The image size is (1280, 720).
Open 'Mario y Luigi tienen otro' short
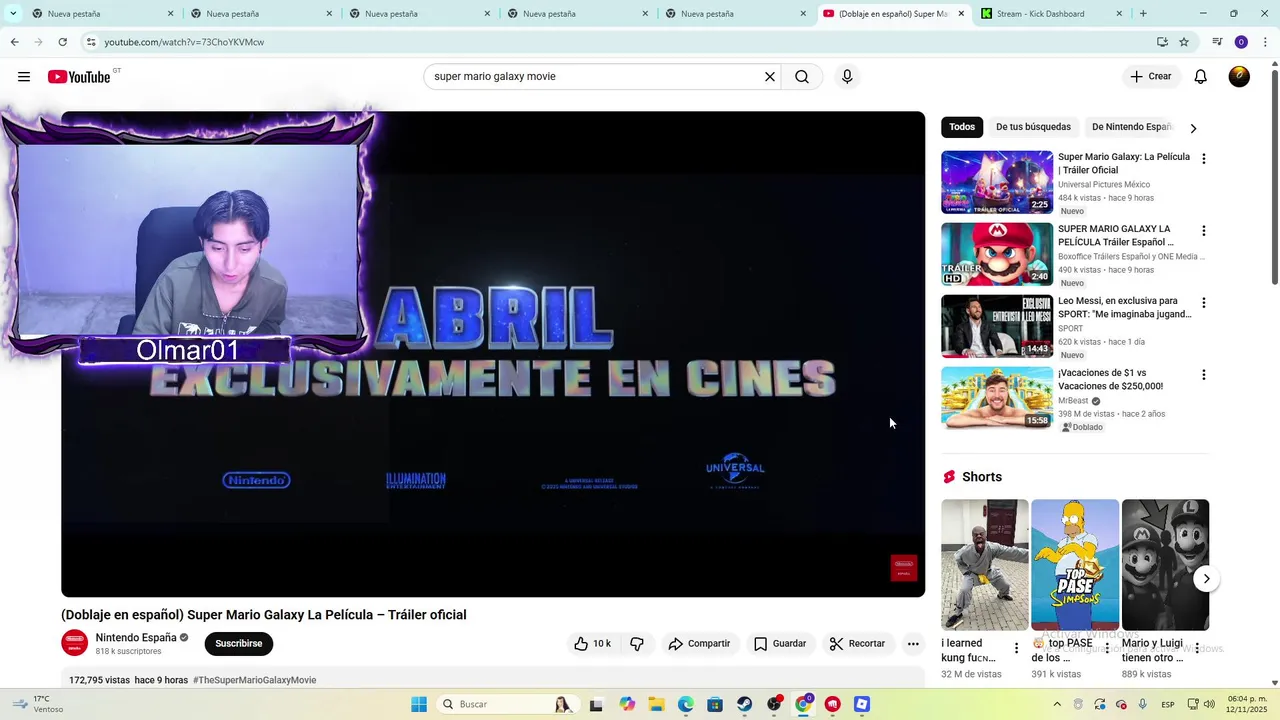[x=1165, y=565]
